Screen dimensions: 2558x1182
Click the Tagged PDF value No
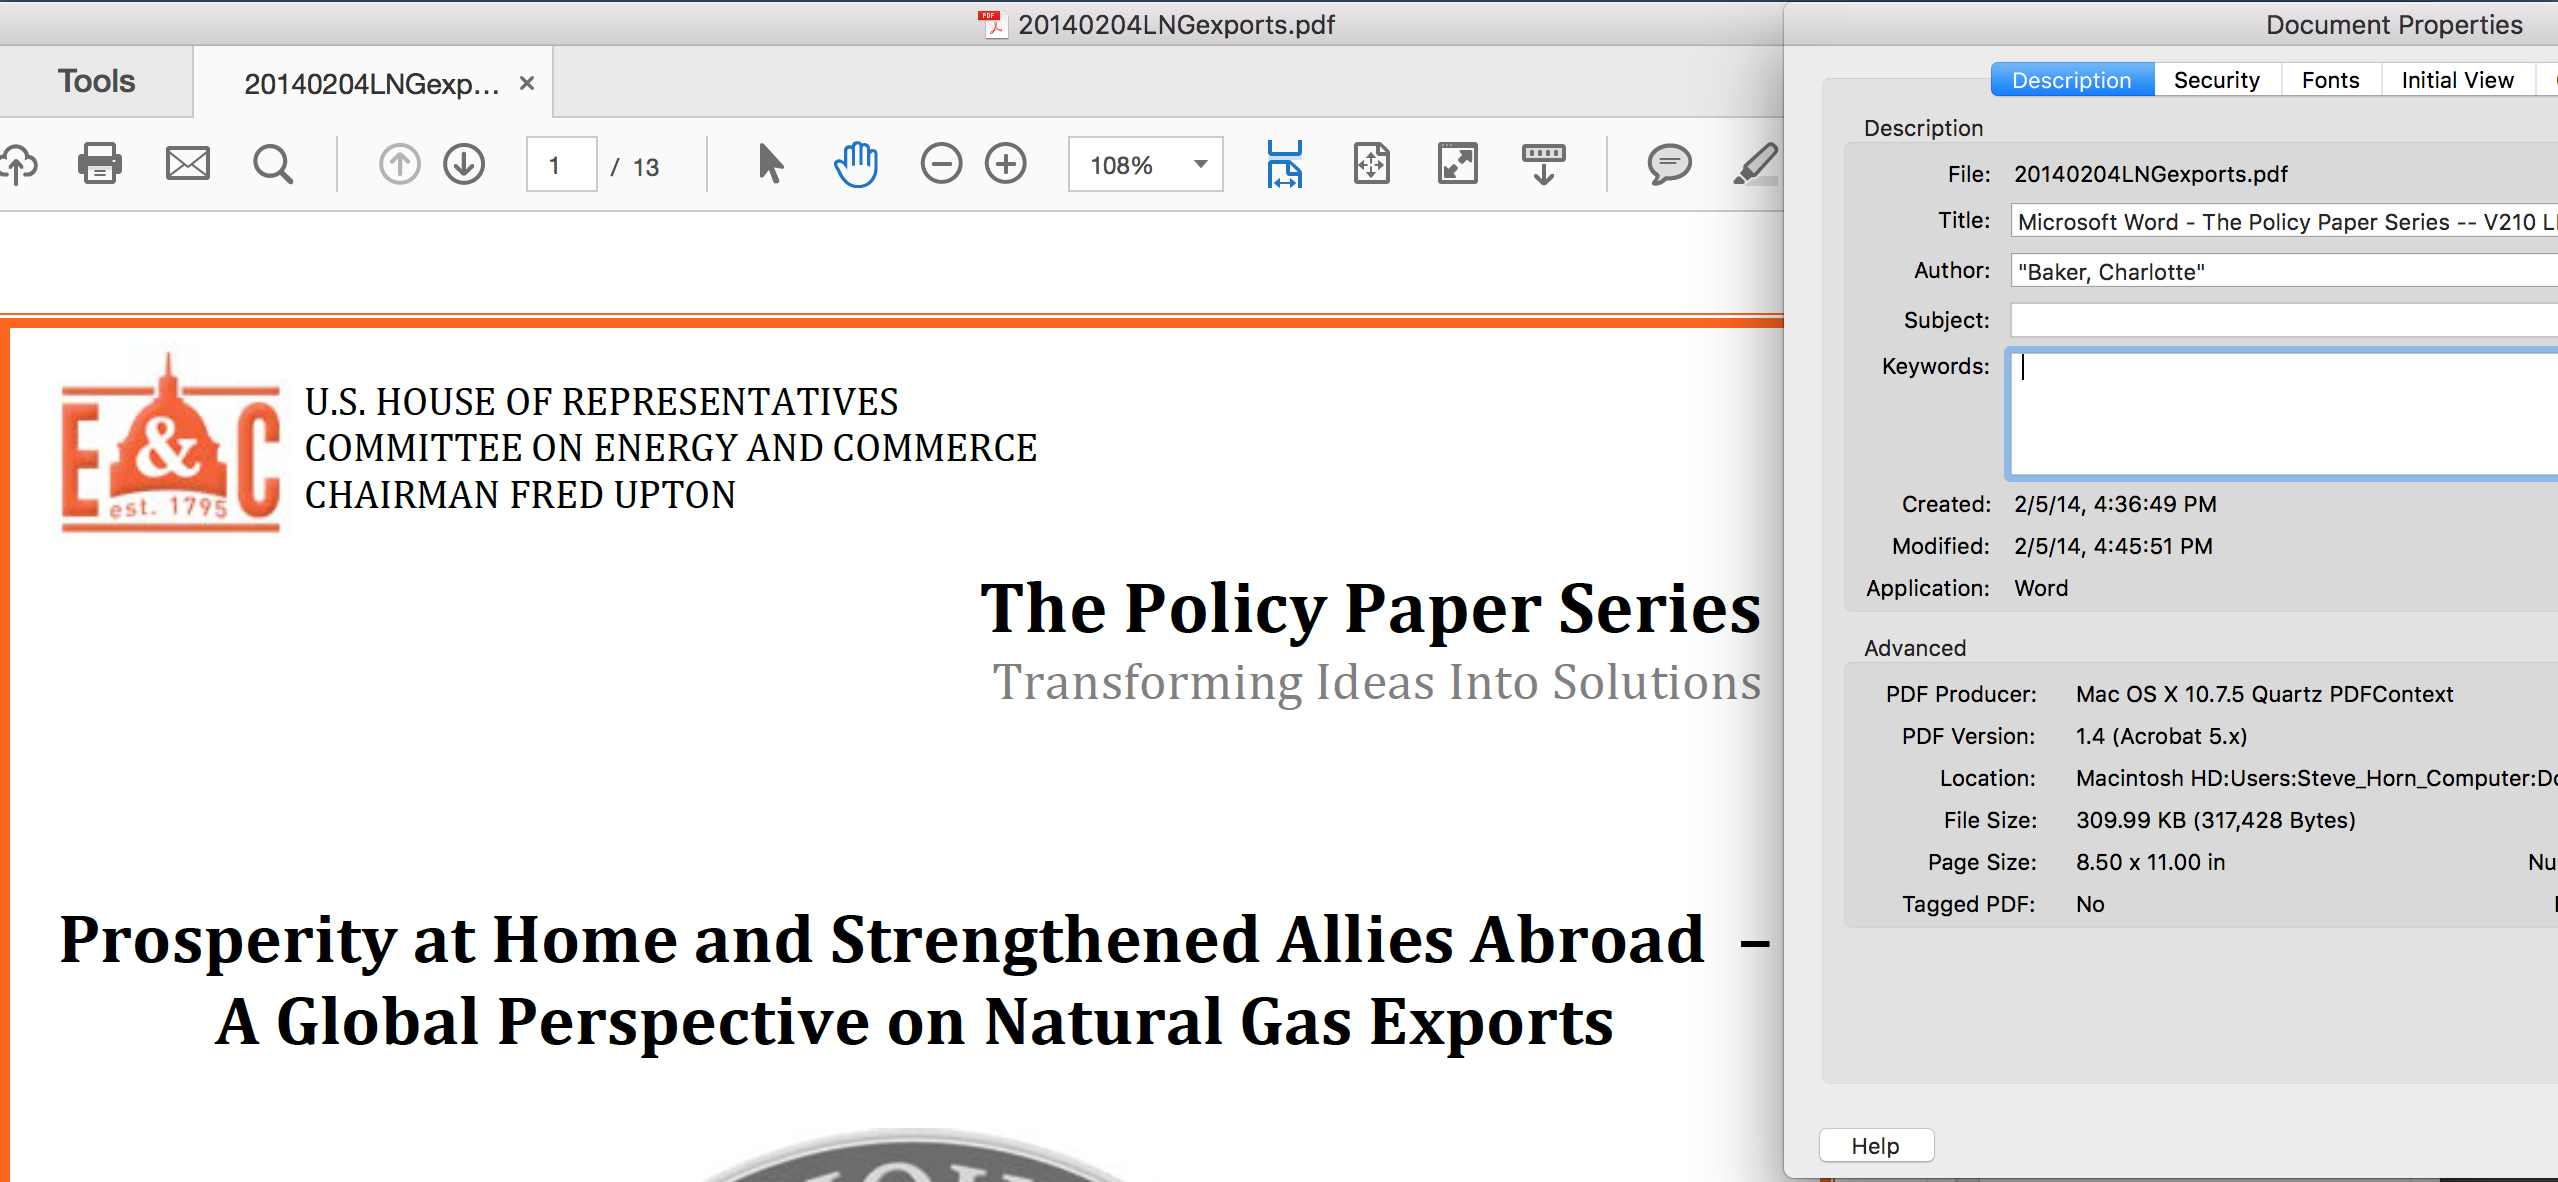(2090, 904)
